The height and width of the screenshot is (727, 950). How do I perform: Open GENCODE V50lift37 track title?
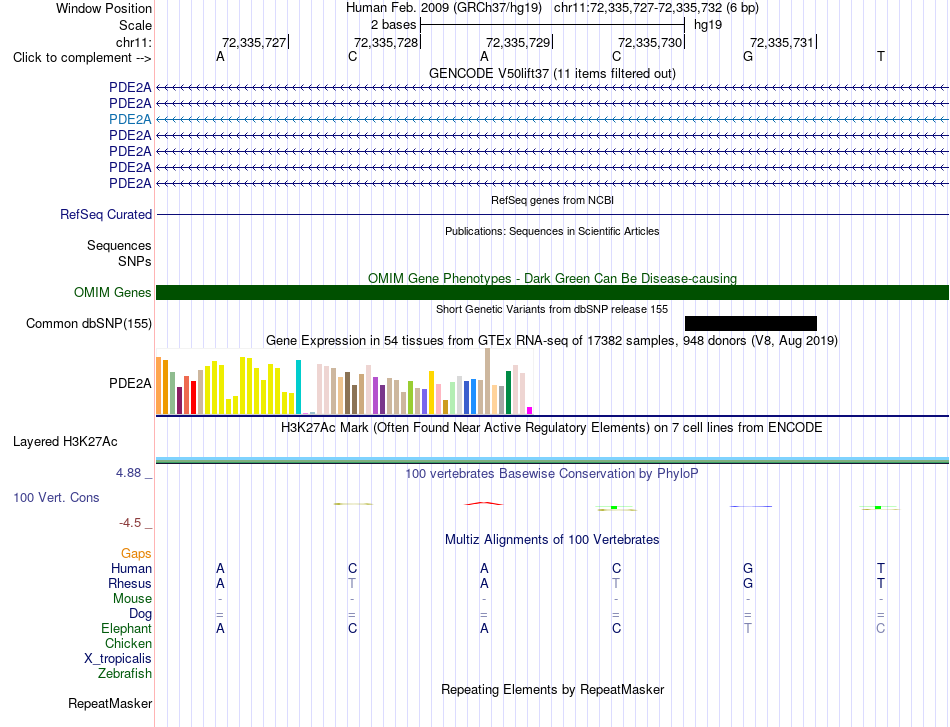[552, 73]
